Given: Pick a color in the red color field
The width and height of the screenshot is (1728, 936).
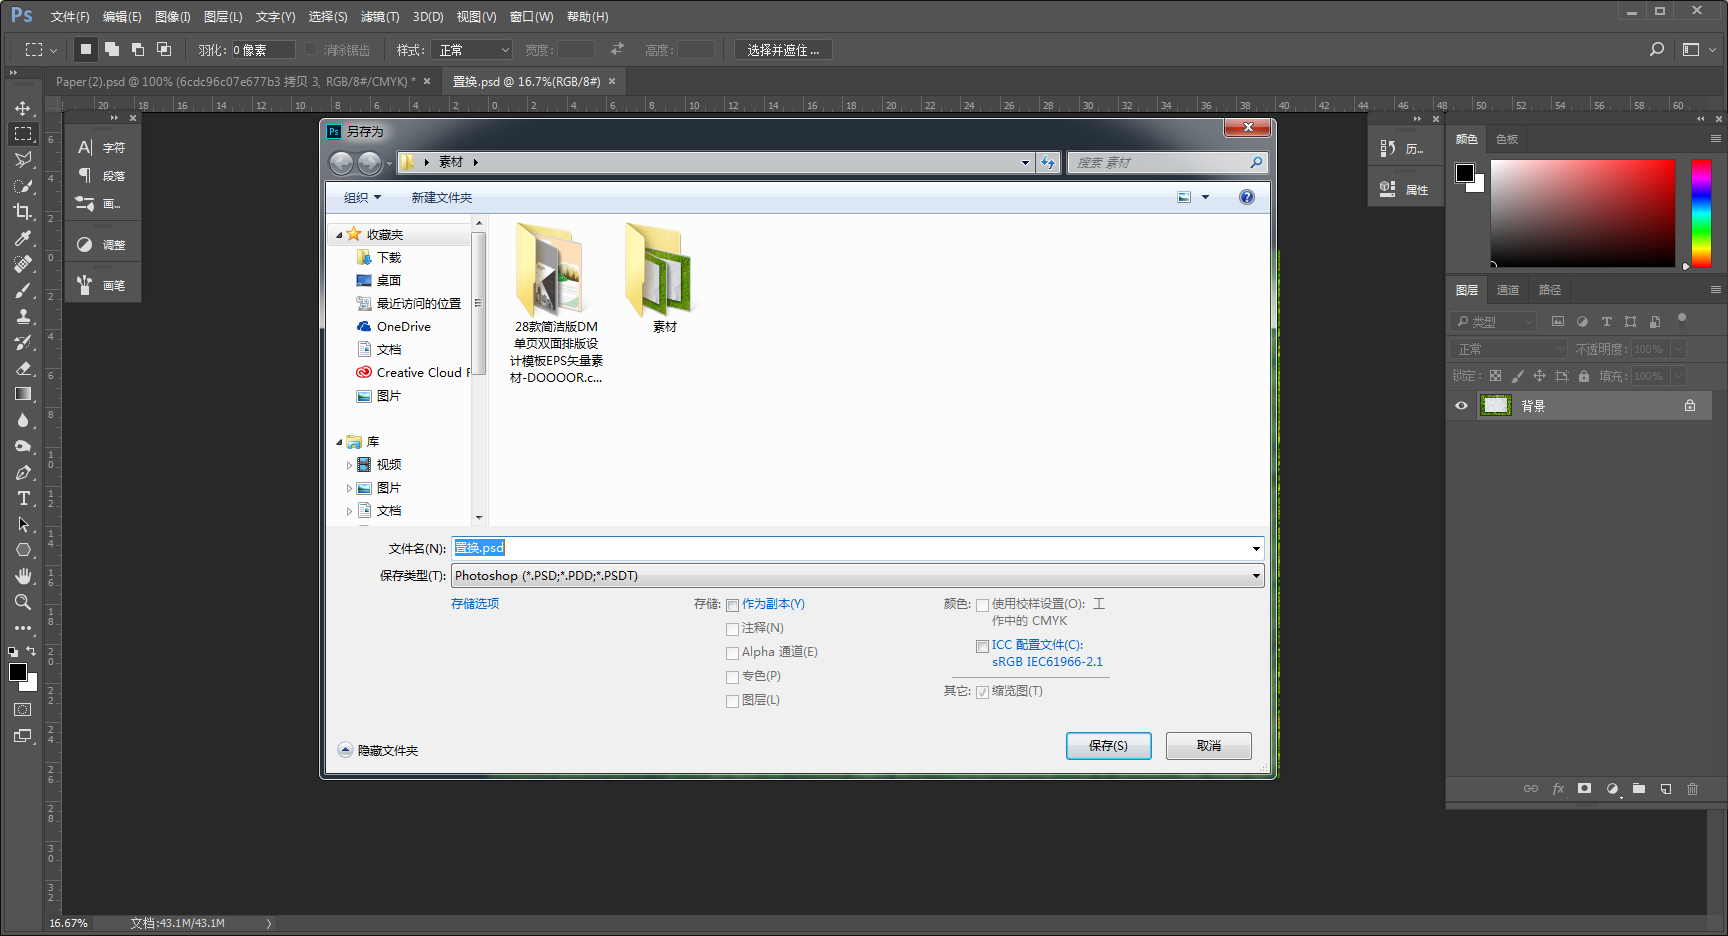Looking at the screenshot, I should (x=1583, y=213).
